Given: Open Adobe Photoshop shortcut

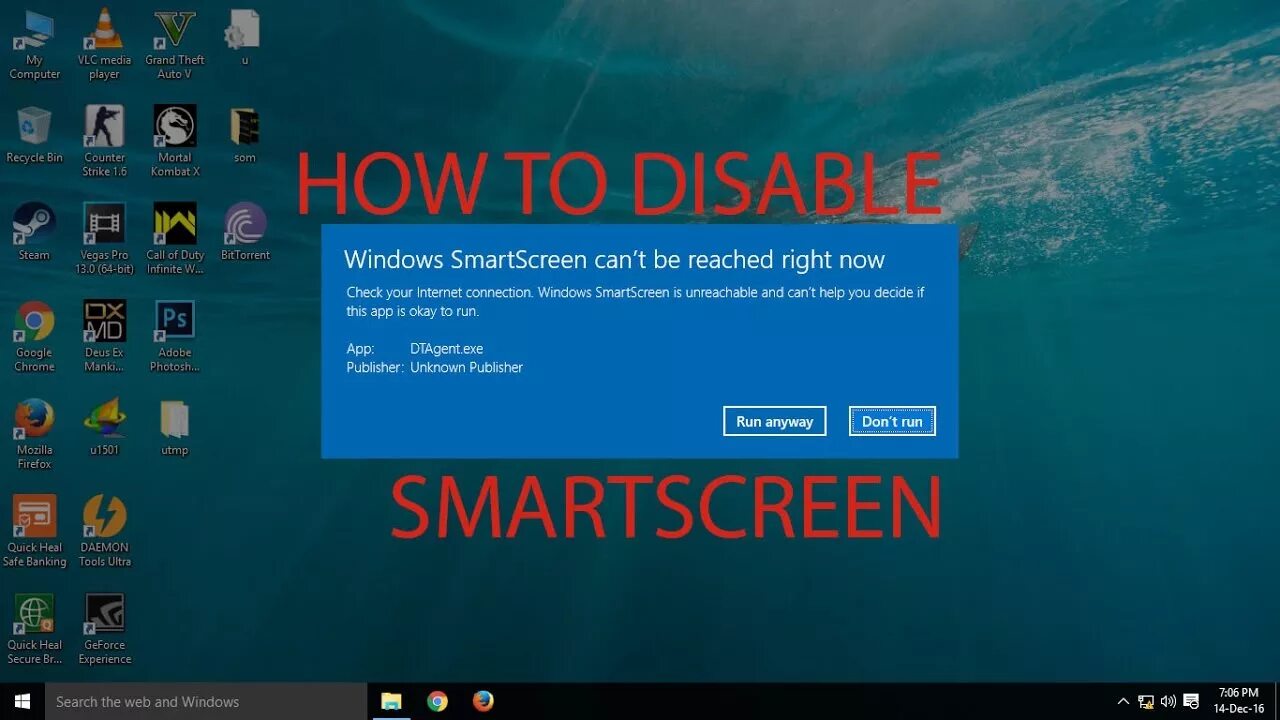Looking at the screenshot, I should point(174,337).
